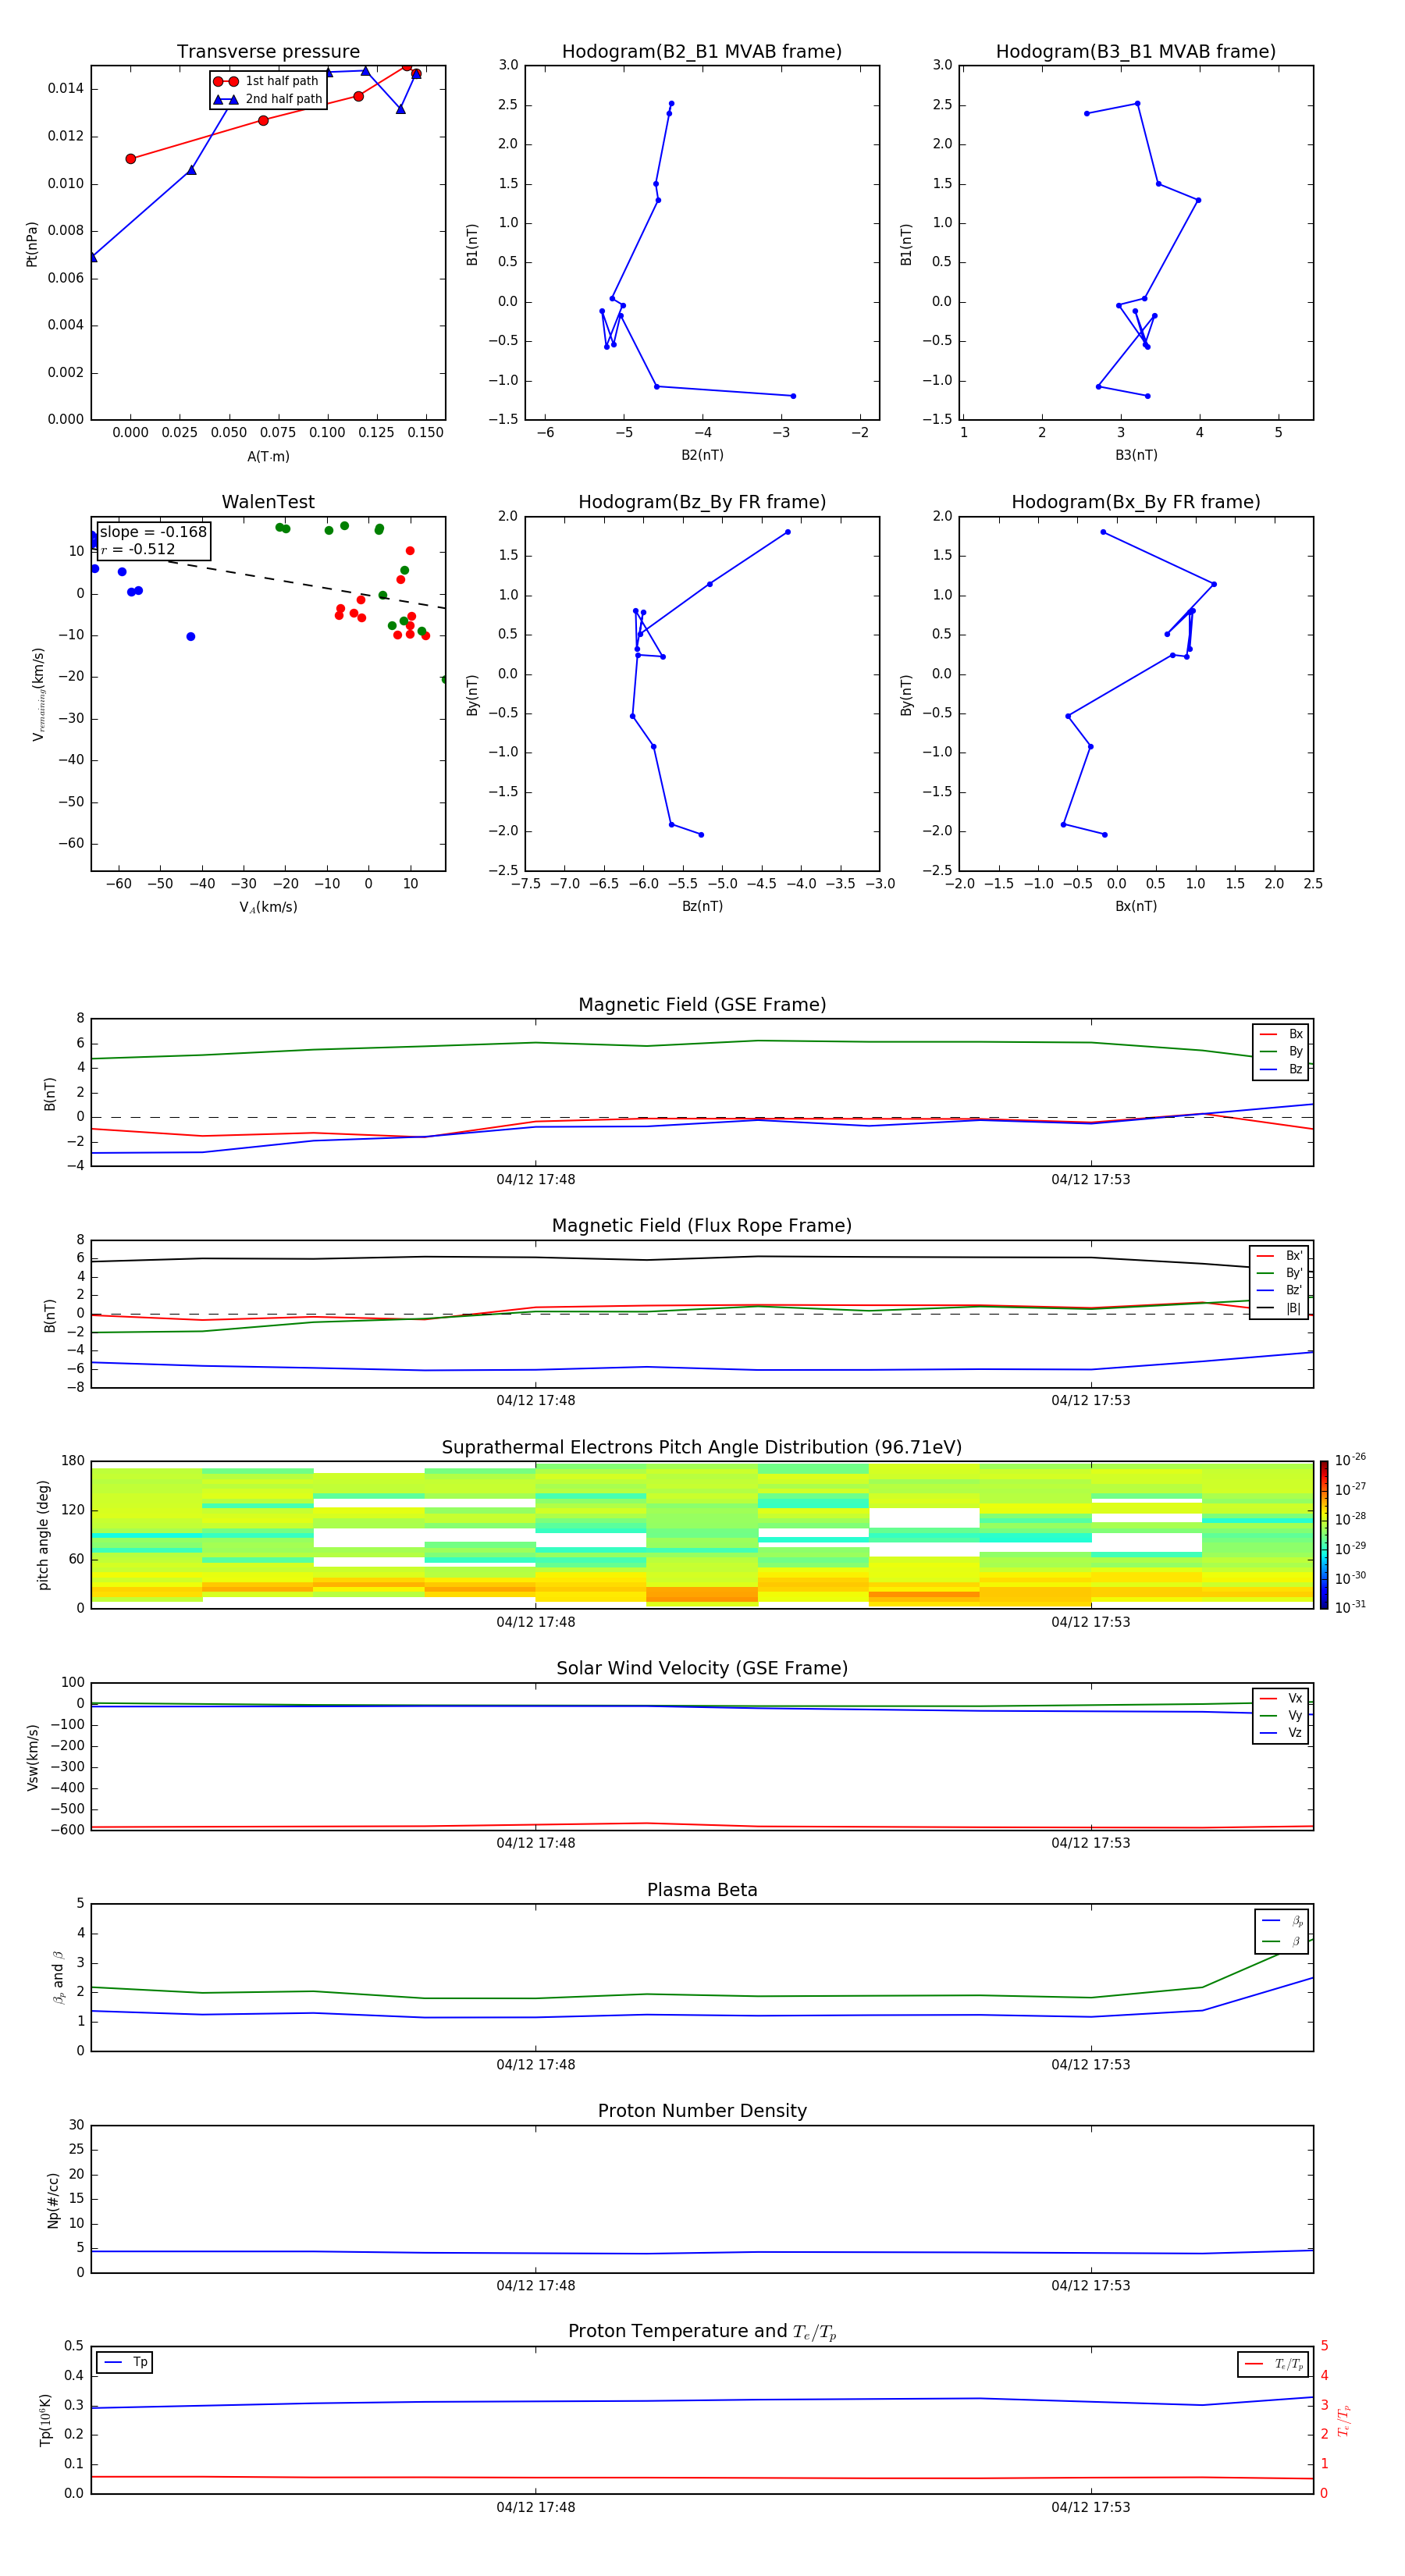Click "04/12 17:53" tick under Solar Wind Velocity plot
Image resolution: width=1405 pixels, height=2576 pixels.
click(1091, 1843)
